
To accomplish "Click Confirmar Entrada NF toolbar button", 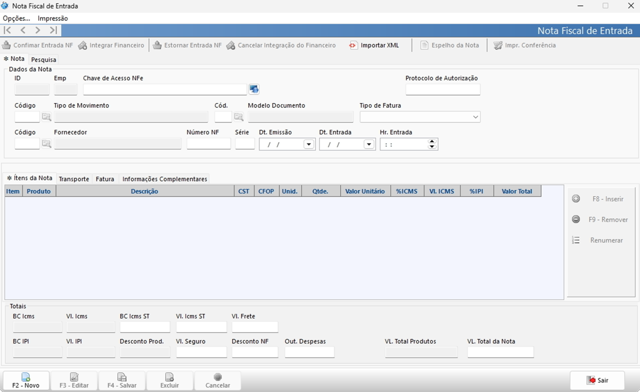I will pyautogui.click(x=37, y=45).
